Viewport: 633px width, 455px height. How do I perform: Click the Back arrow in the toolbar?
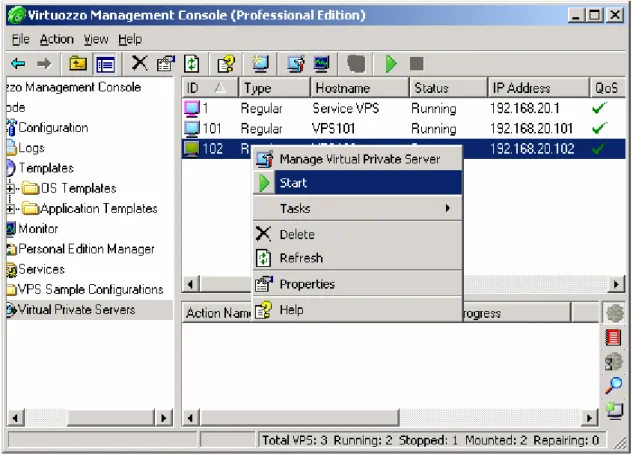(x=18, y=63)
